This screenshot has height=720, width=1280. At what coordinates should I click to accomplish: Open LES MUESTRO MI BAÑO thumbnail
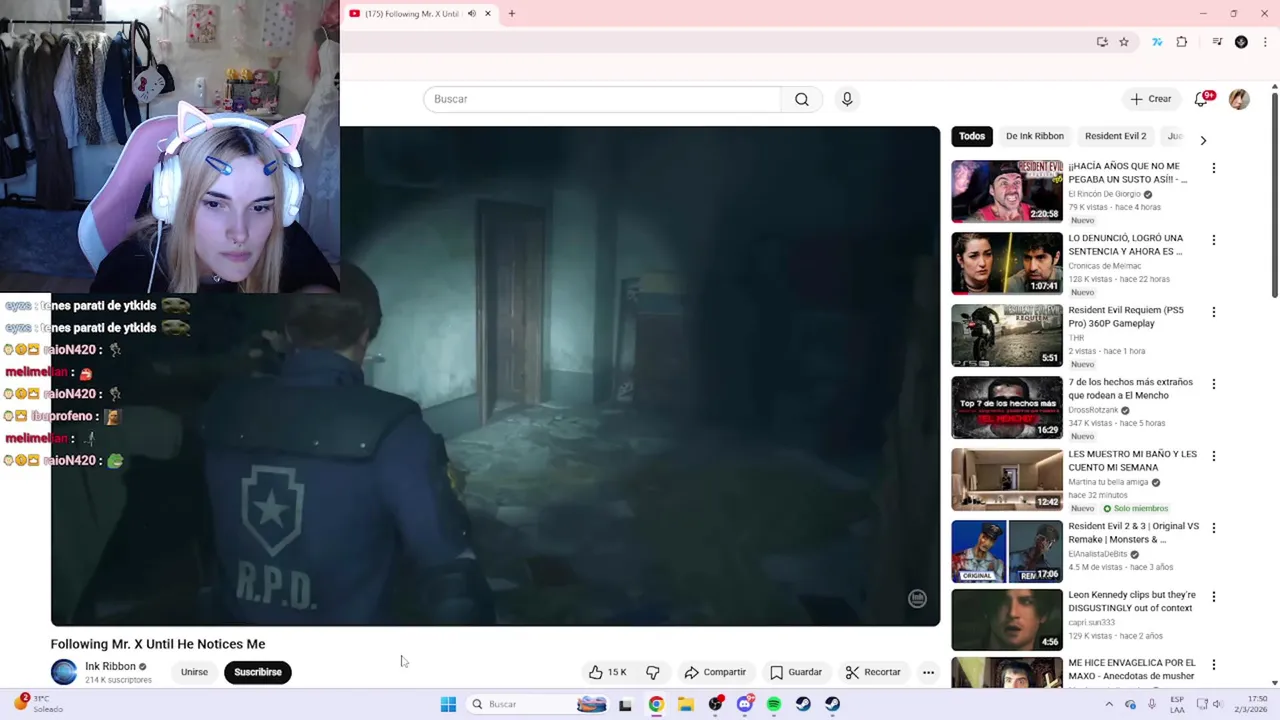coord(1007,479)
